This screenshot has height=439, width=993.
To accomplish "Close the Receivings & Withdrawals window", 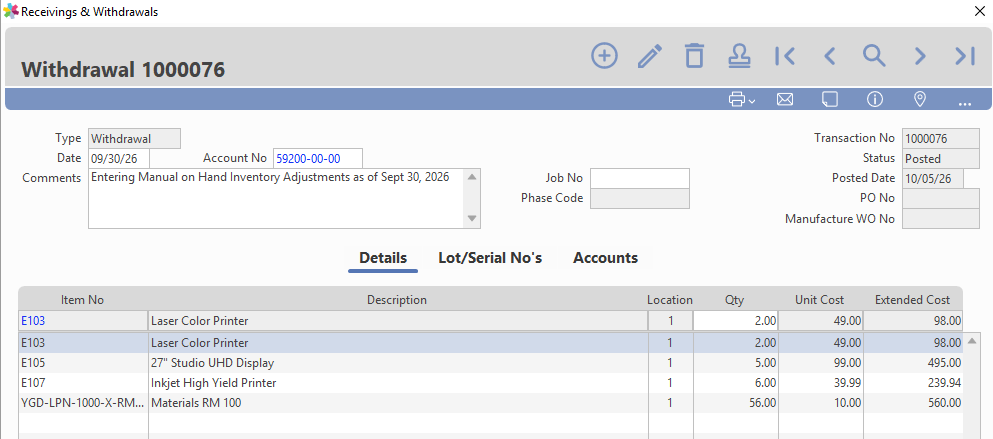I will click(x=978, y=10).
